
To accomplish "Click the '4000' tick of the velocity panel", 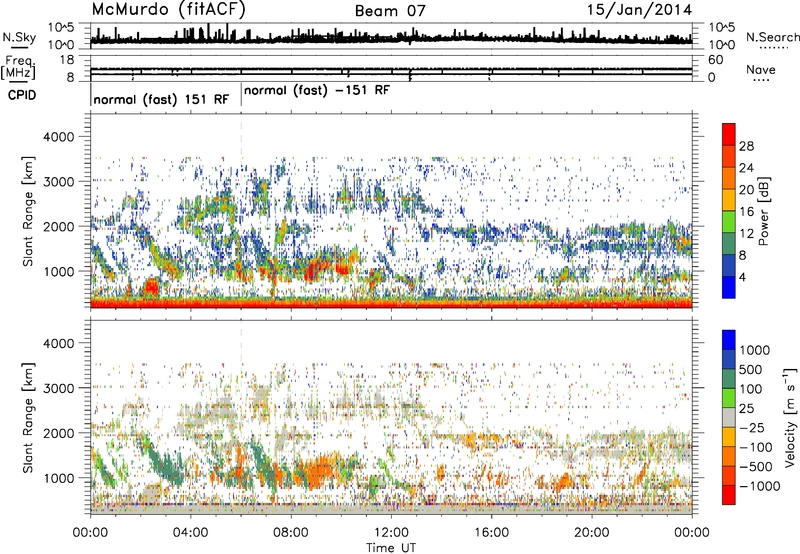I will (59, 343).
